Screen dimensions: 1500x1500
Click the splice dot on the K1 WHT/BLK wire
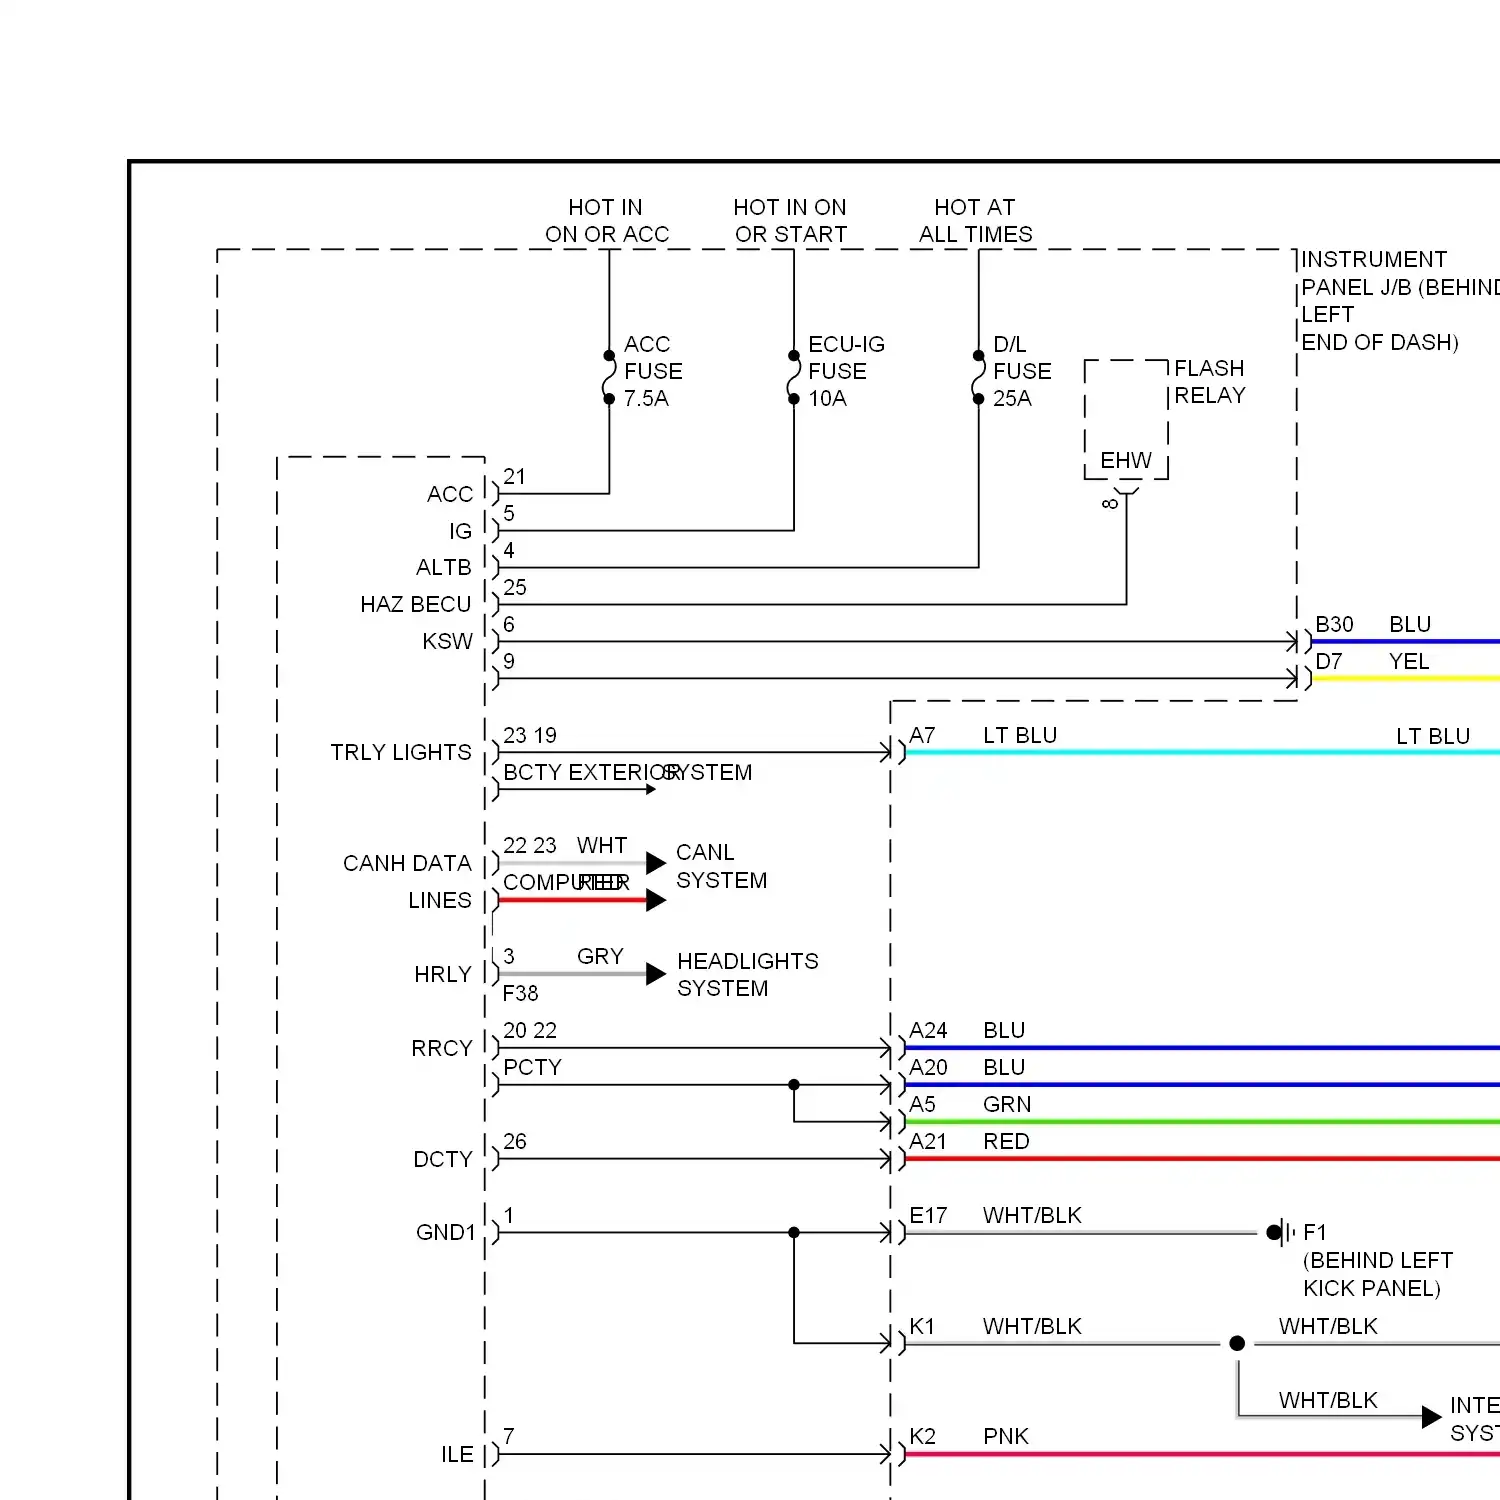point(1237,1343)
